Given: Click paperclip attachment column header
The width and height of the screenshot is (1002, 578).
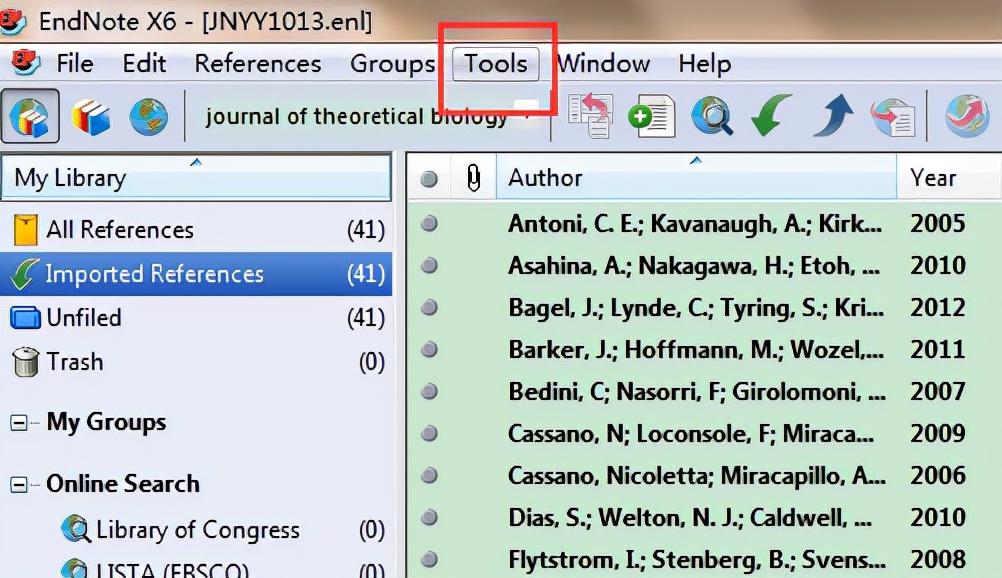Looking at the screenshot, I should click(473, 178).
